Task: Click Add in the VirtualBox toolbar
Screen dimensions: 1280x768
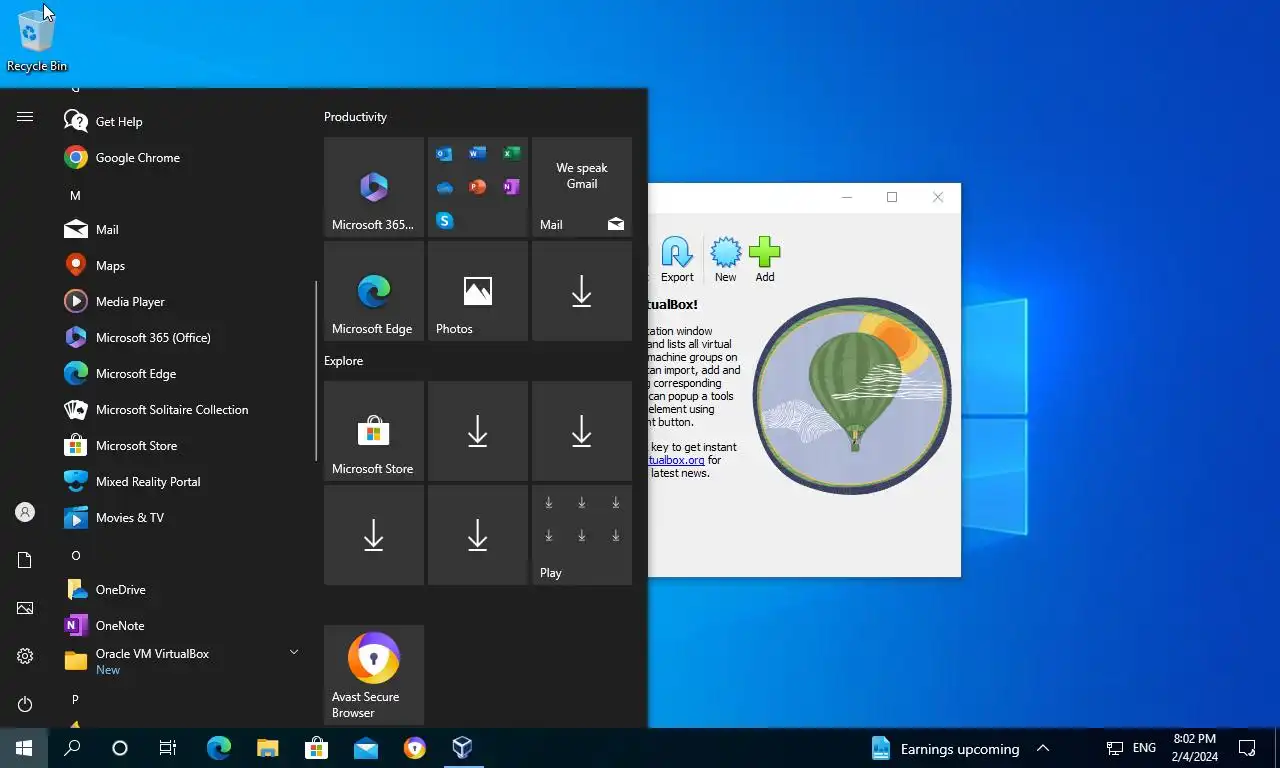Action: [x=765, y=260]
